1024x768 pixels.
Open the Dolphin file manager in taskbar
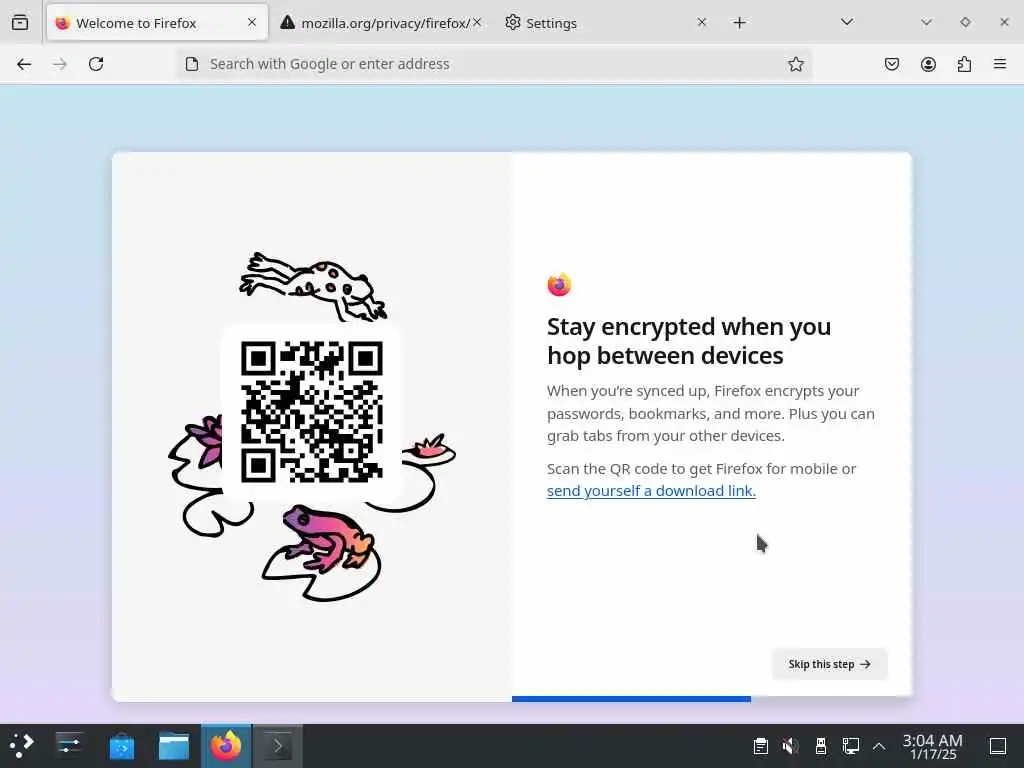pyautogui.click(x=174, y=746)
